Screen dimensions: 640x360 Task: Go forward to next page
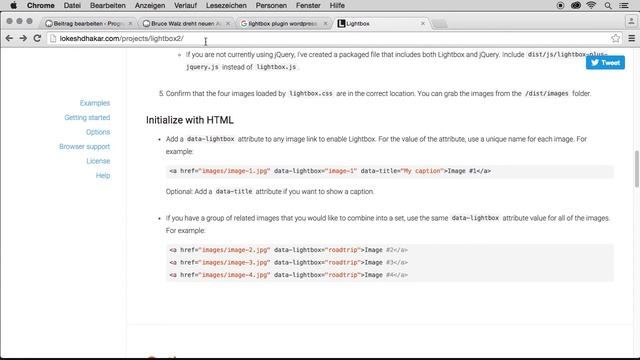23,38
